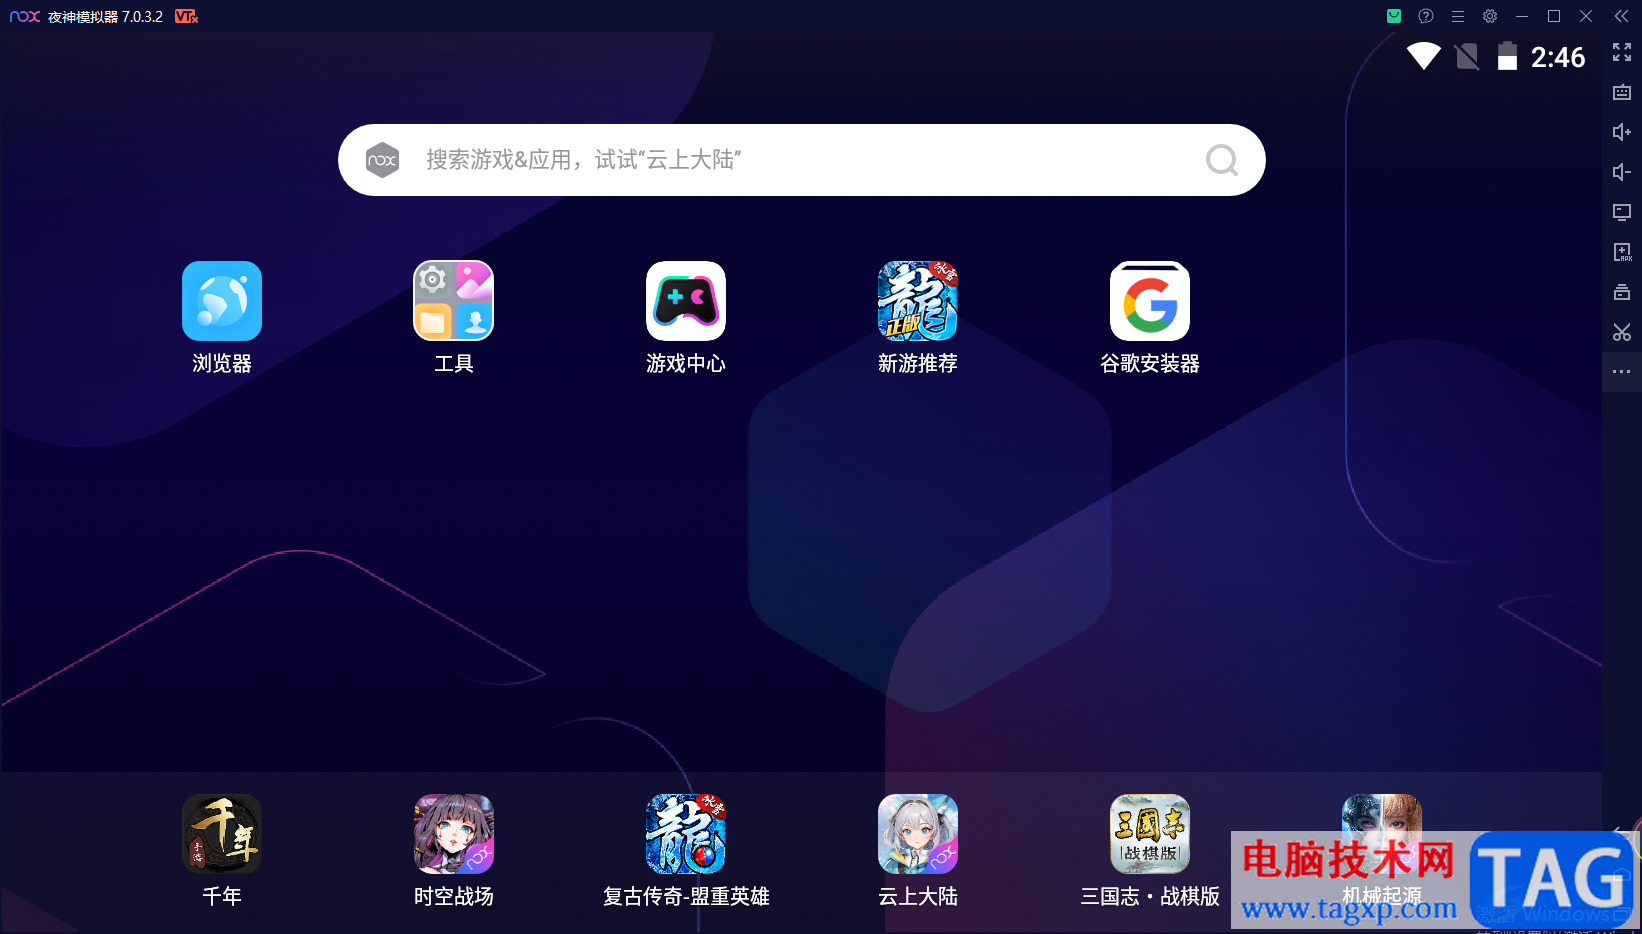Open the 千年 game
Image resolution: width=1642 pixels, height=934 pixels.
pos(222,834)
